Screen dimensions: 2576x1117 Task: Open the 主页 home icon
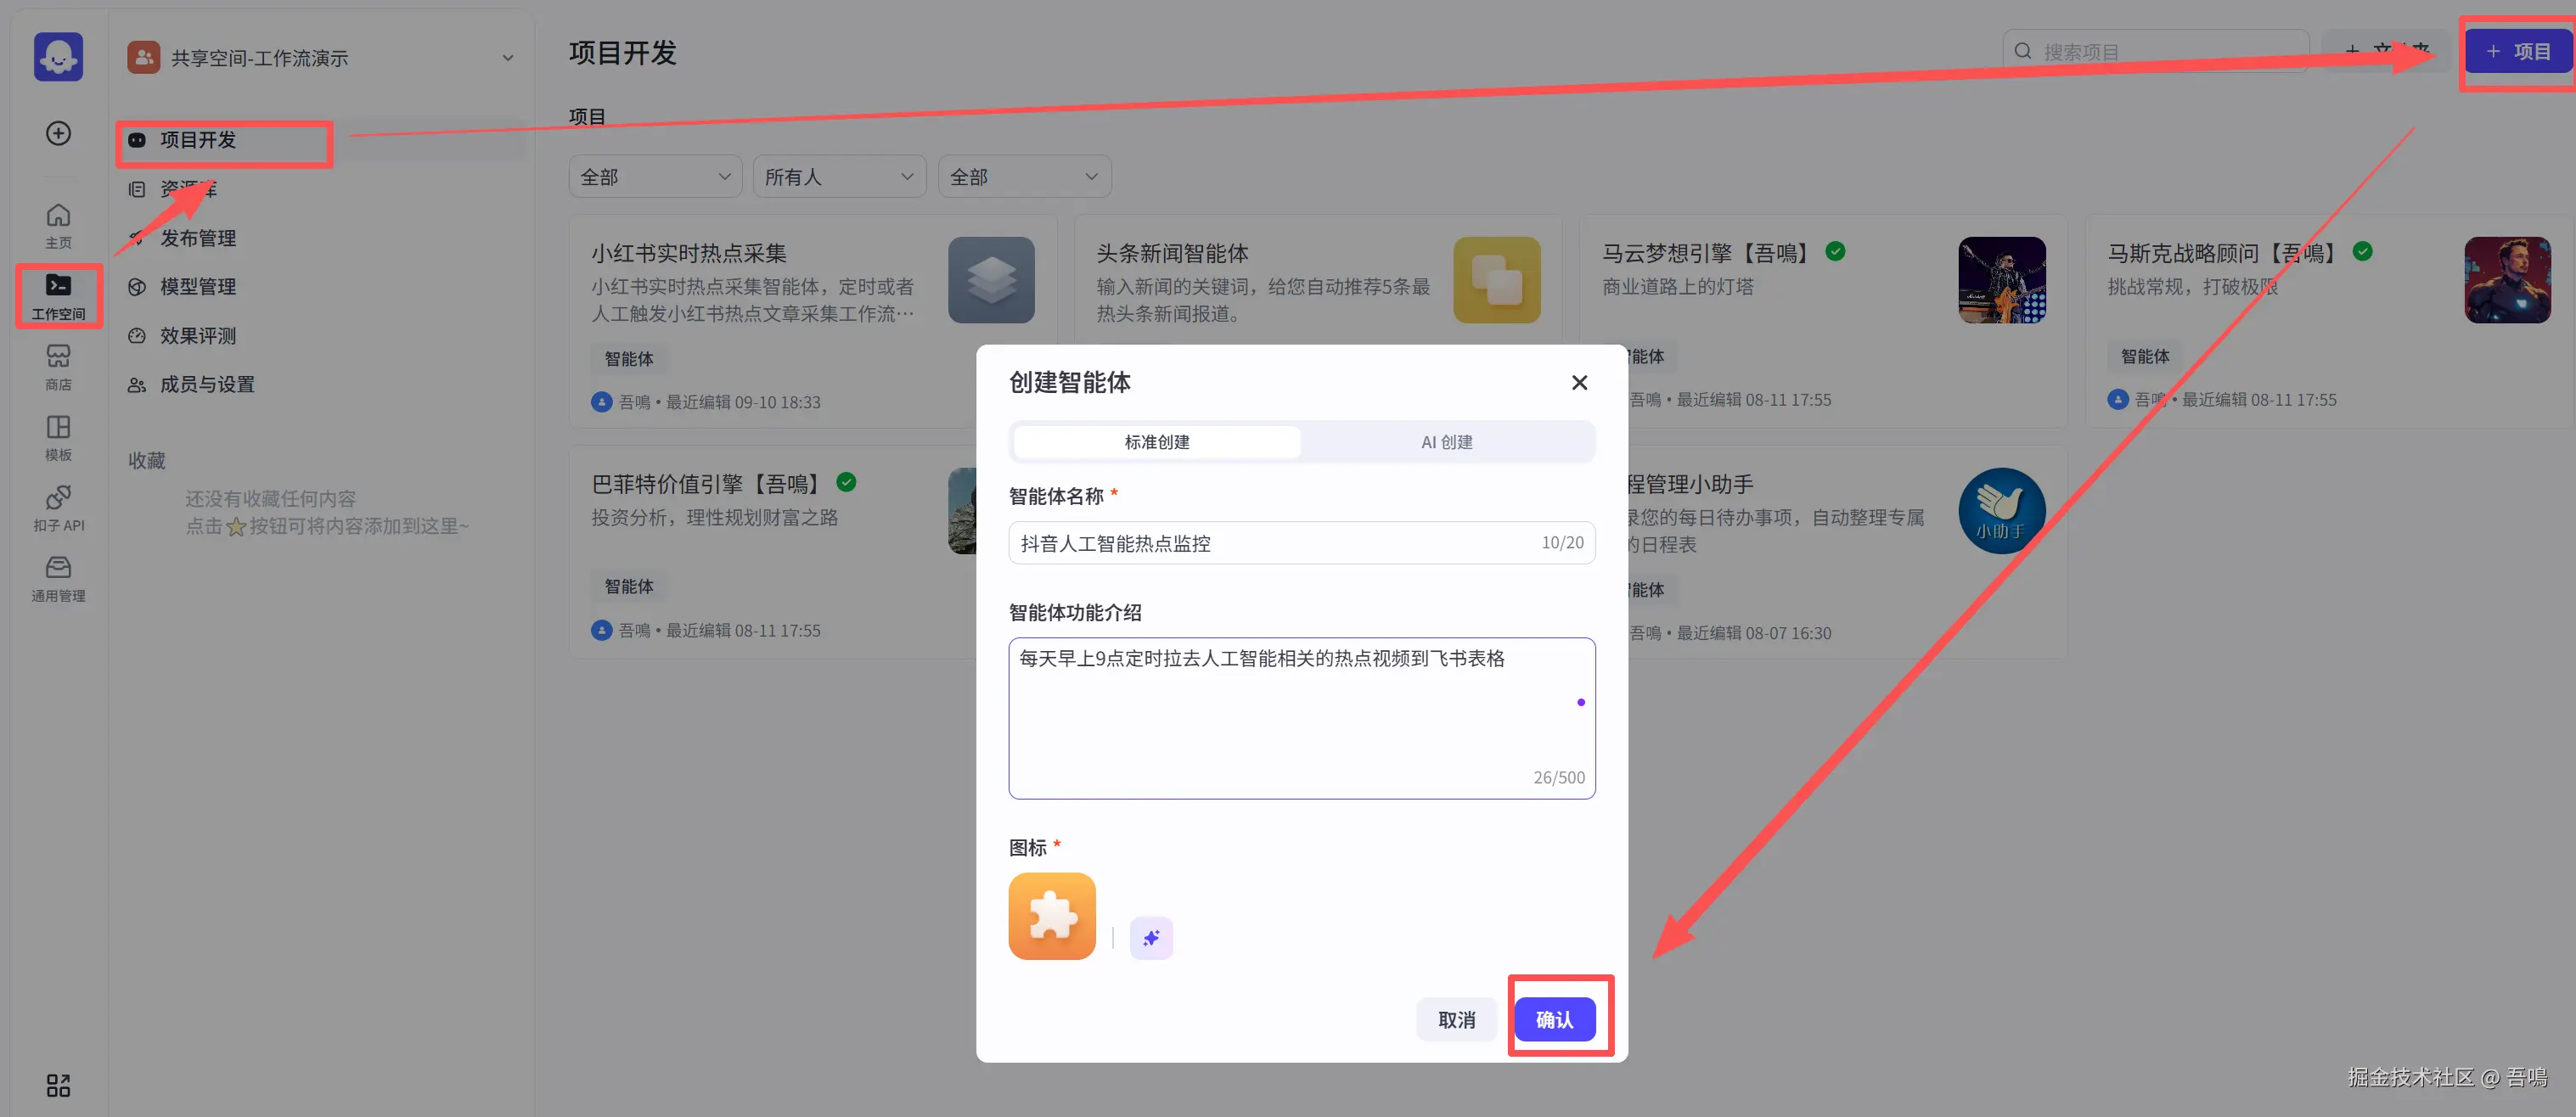click(x=58, y=225)
